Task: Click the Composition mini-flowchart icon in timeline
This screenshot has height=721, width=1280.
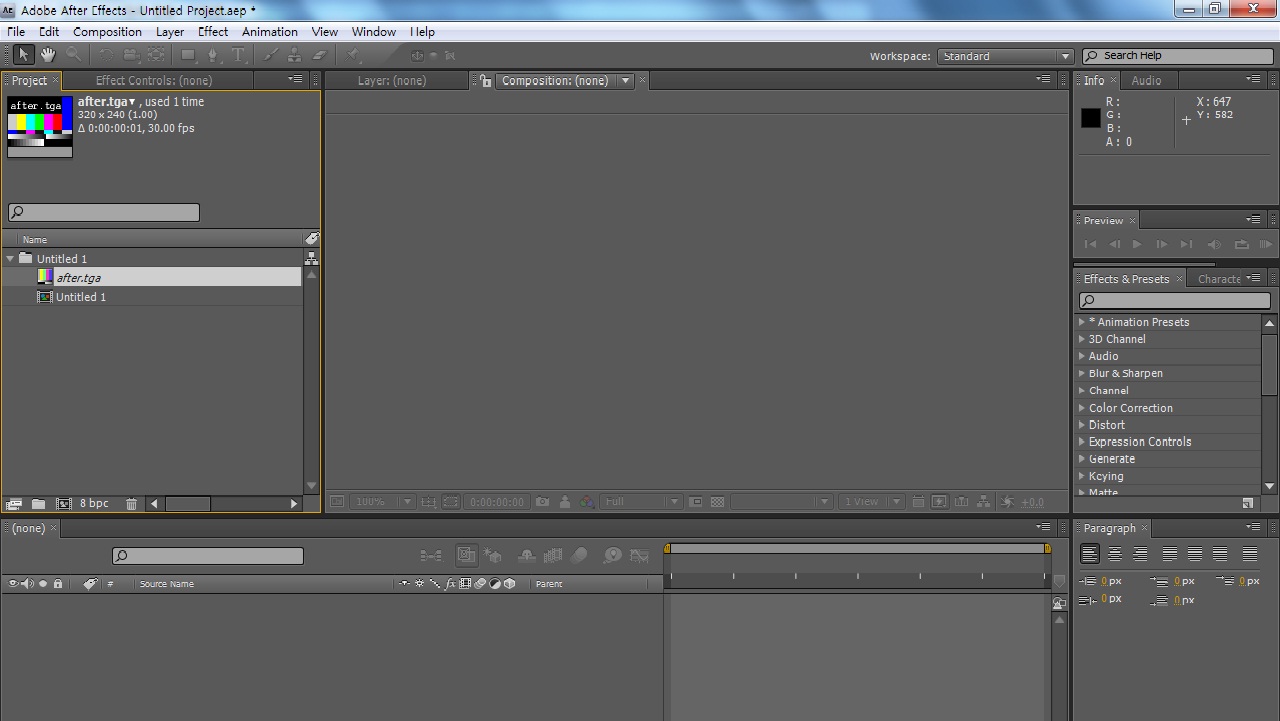Action: pos(431,555)
